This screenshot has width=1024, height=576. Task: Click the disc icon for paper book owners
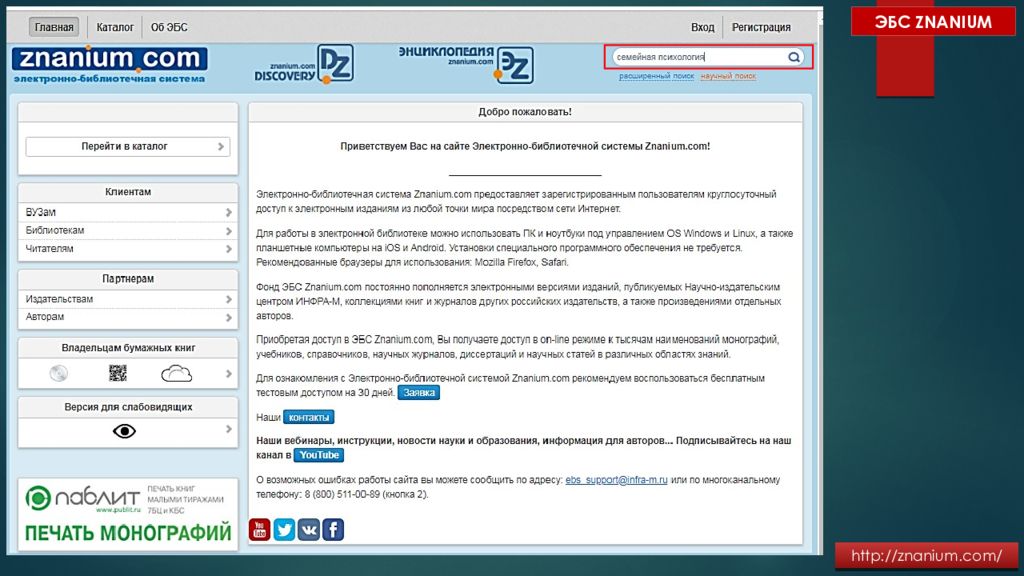click(59, 373)
